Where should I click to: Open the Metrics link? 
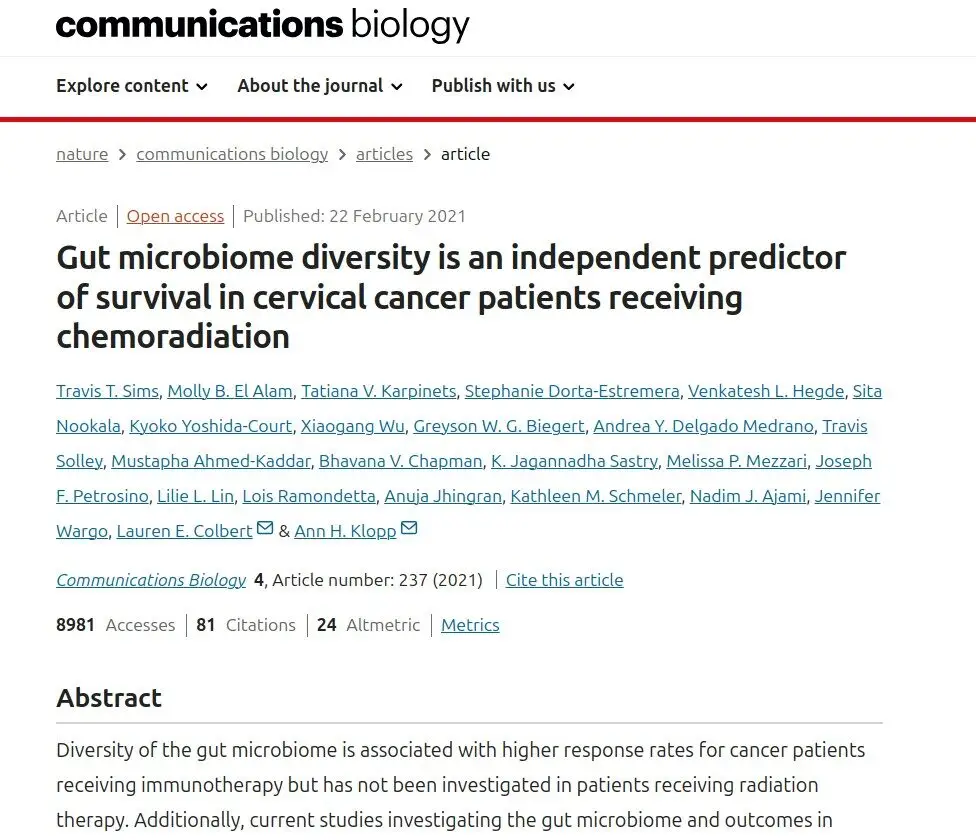point(471,625)
